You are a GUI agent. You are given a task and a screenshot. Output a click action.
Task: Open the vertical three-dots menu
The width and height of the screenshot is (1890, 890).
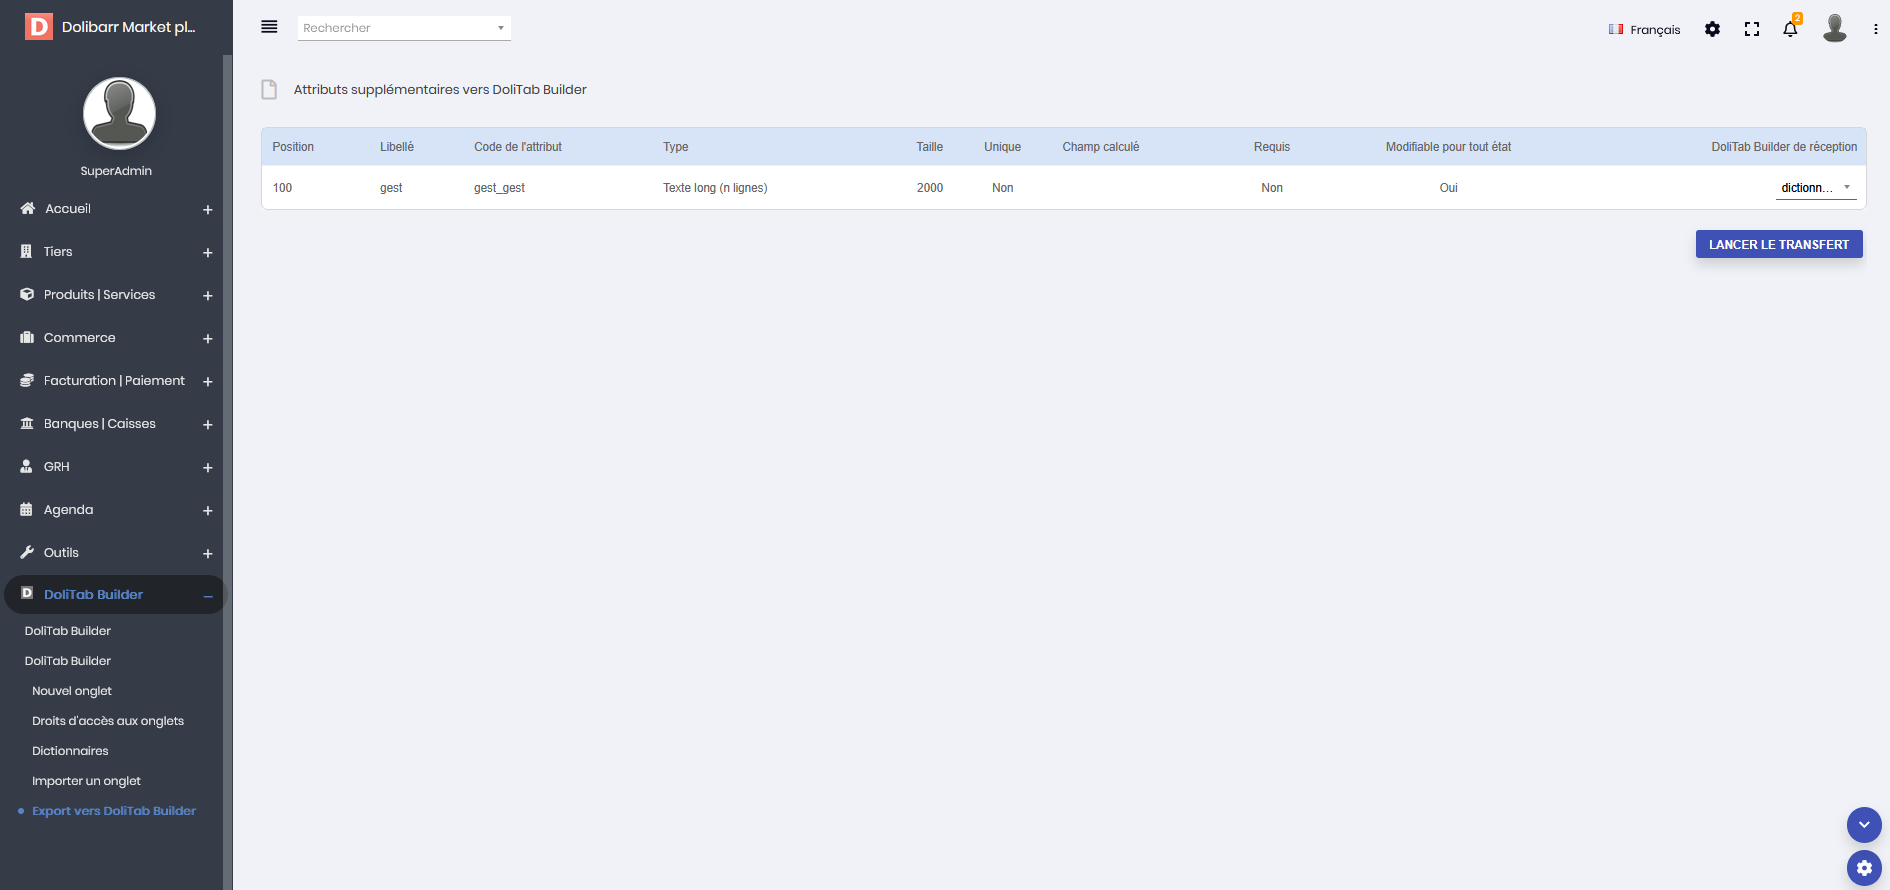coord(1875,29)
